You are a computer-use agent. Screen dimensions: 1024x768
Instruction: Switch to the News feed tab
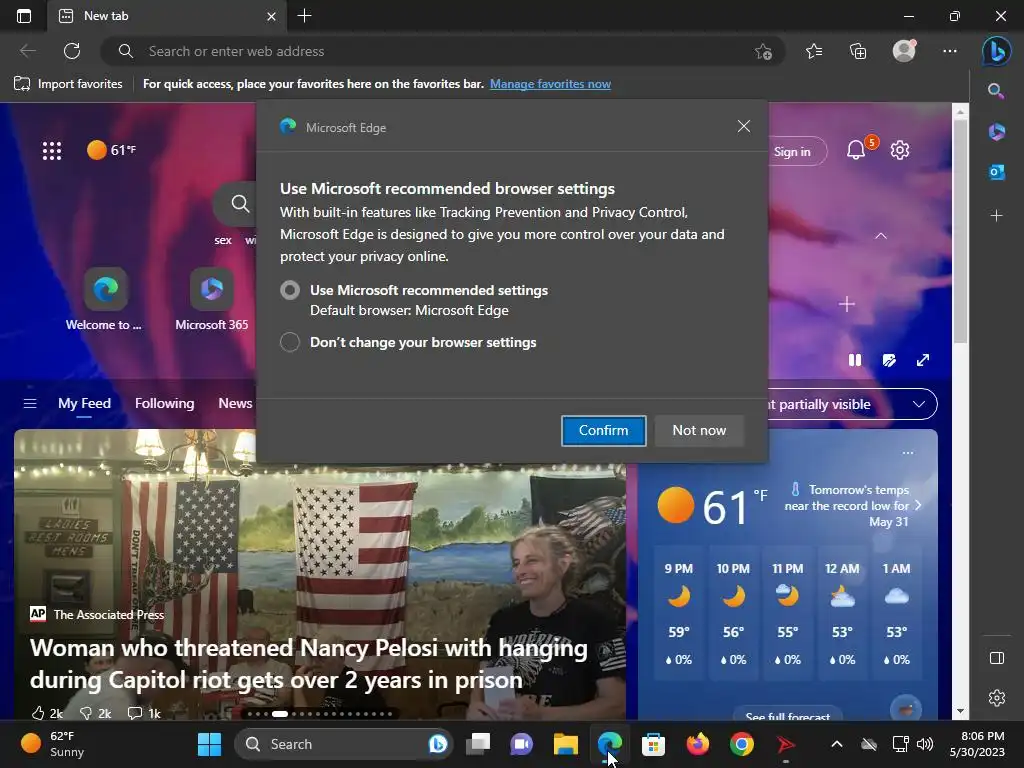235,404
